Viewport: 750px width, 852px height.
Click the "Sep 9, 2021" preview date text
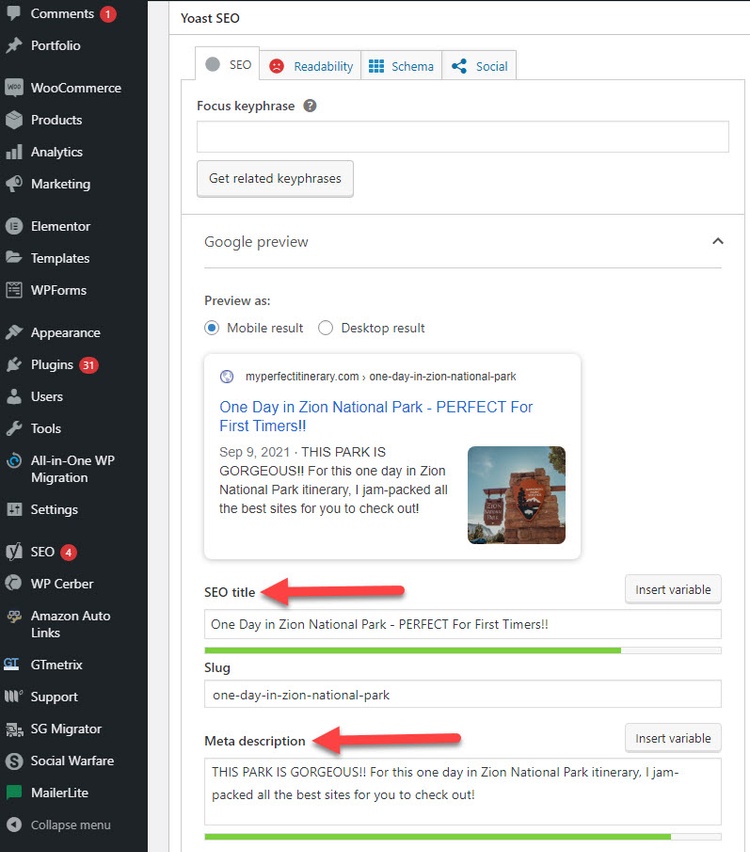click(254, 452)
